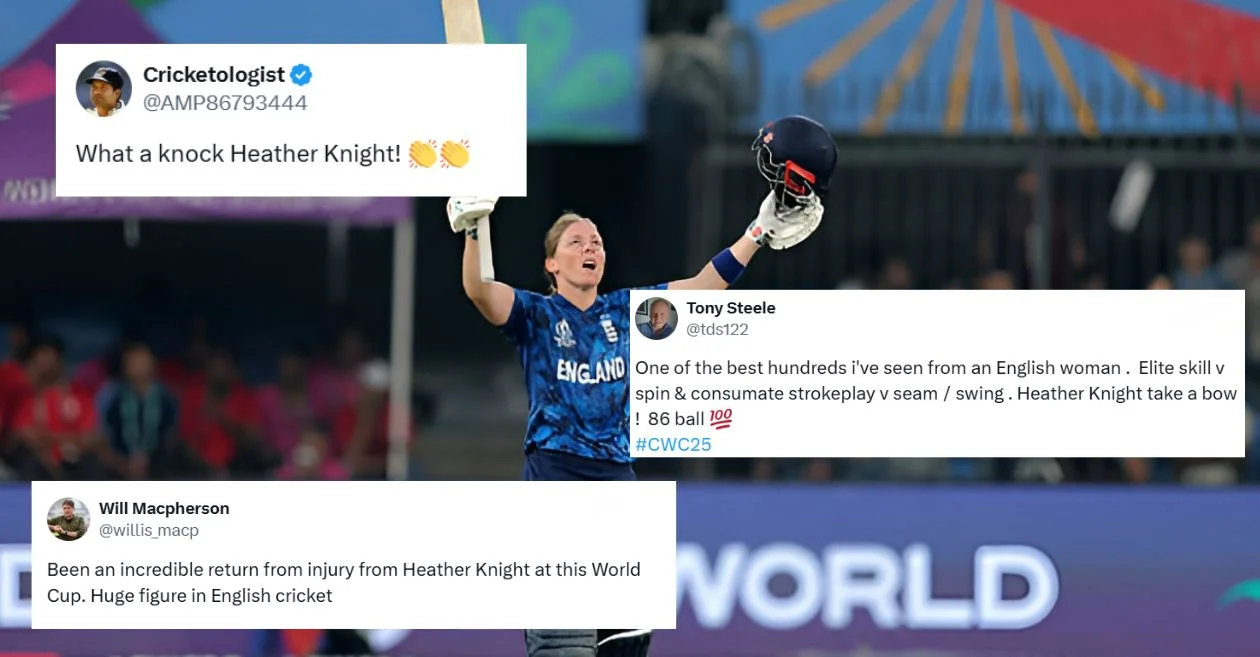Open Tony Steele's profile picture
Image resolution: width=1260 pixels, height=657 pixels.
(657, 318)
